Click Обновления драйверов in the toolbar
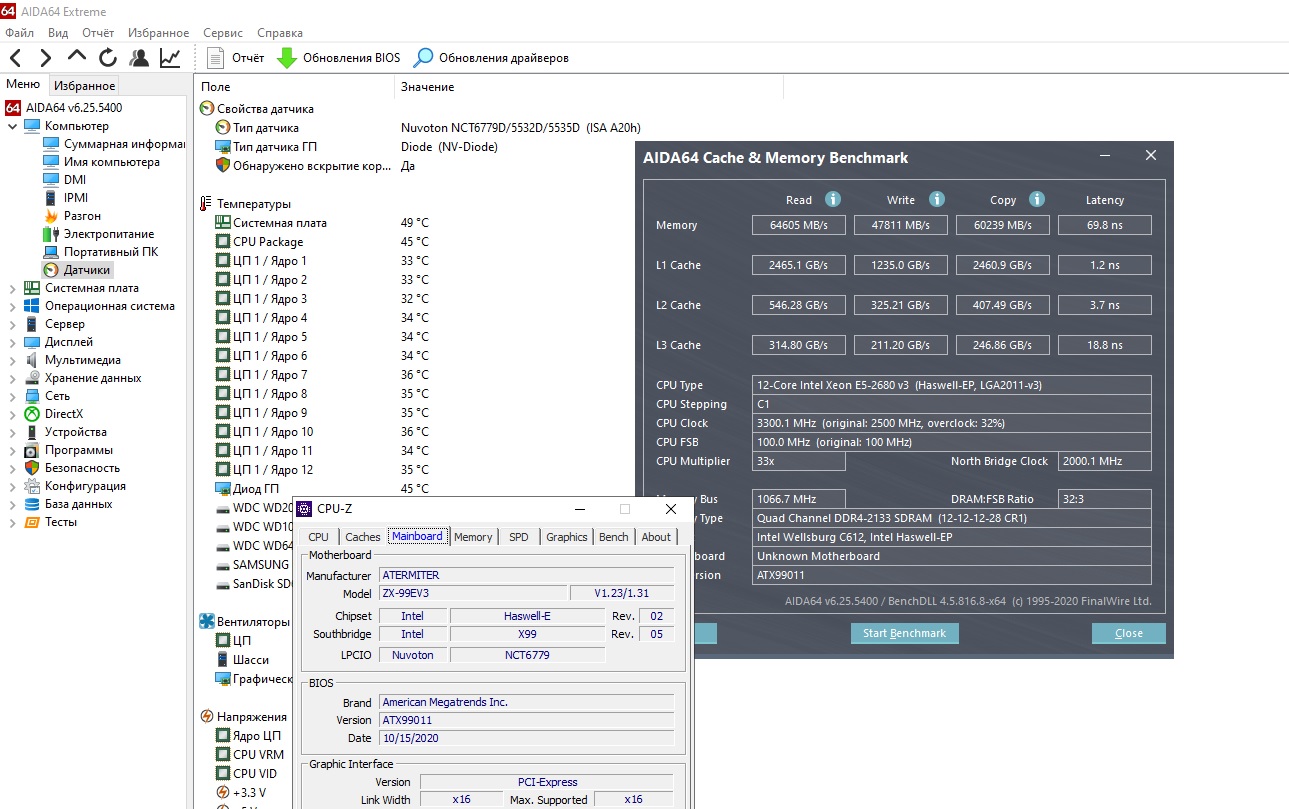 tap(492, 58)
